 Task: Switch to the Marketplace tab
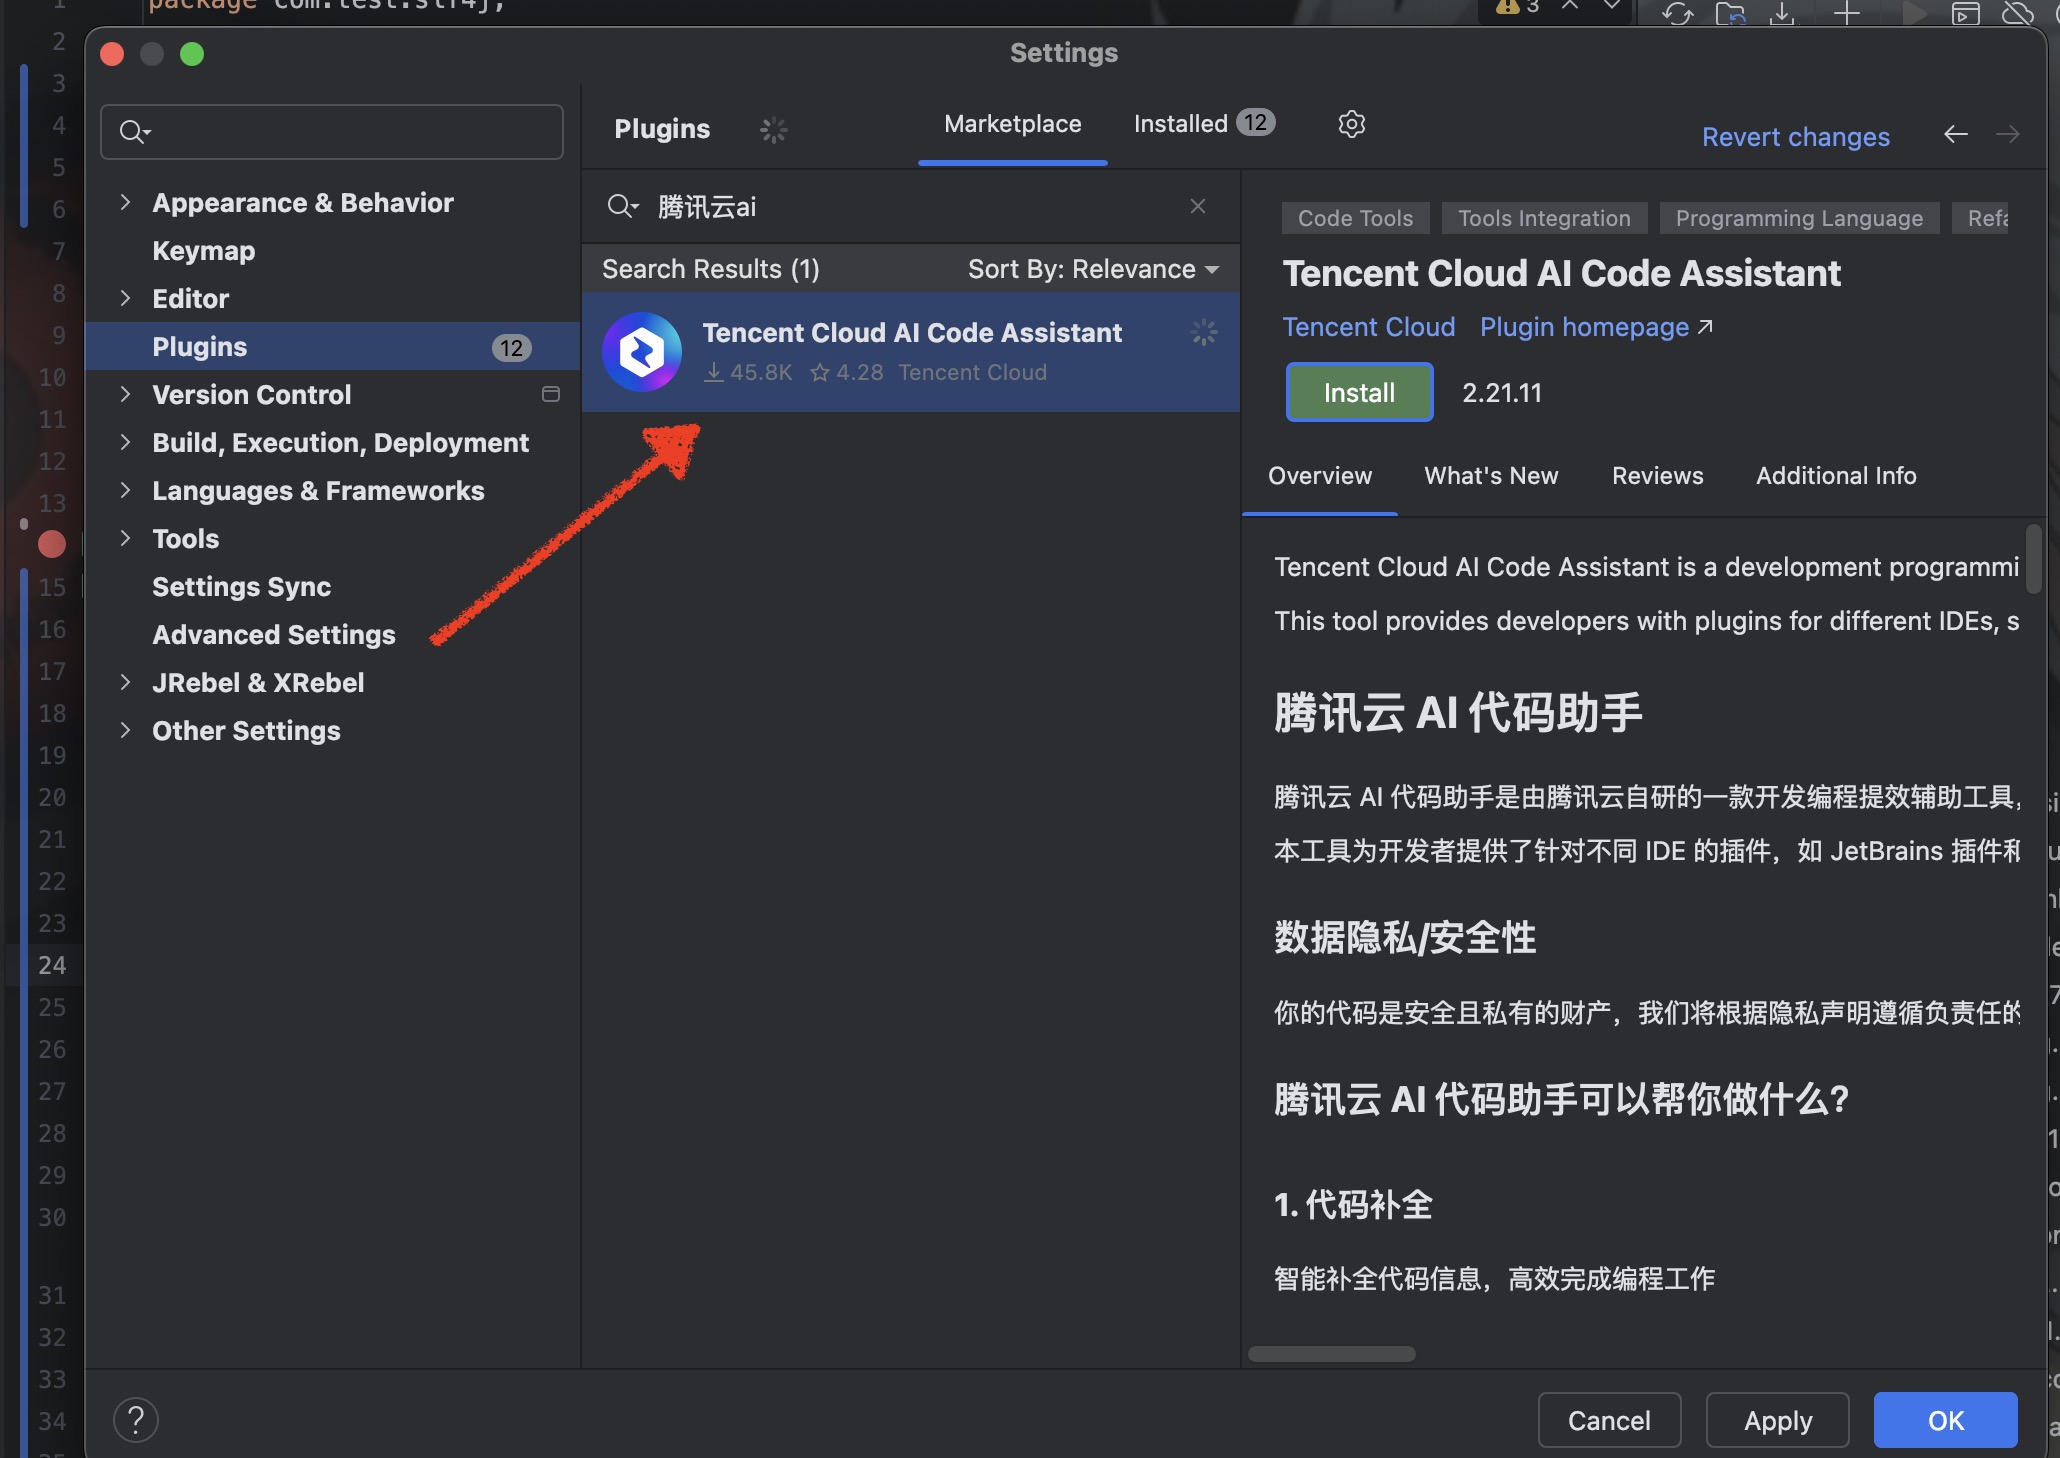(1013, 124)
